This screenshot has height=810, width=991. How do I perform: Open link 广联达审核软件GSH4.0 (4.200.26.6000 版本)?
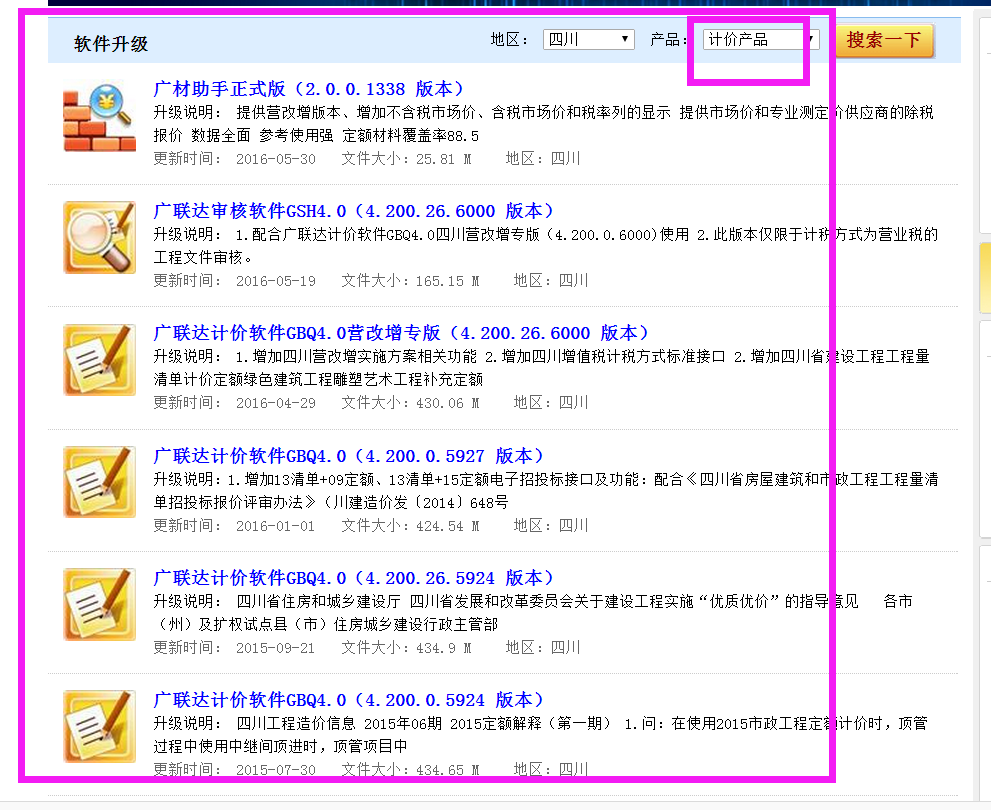point(354,211)
